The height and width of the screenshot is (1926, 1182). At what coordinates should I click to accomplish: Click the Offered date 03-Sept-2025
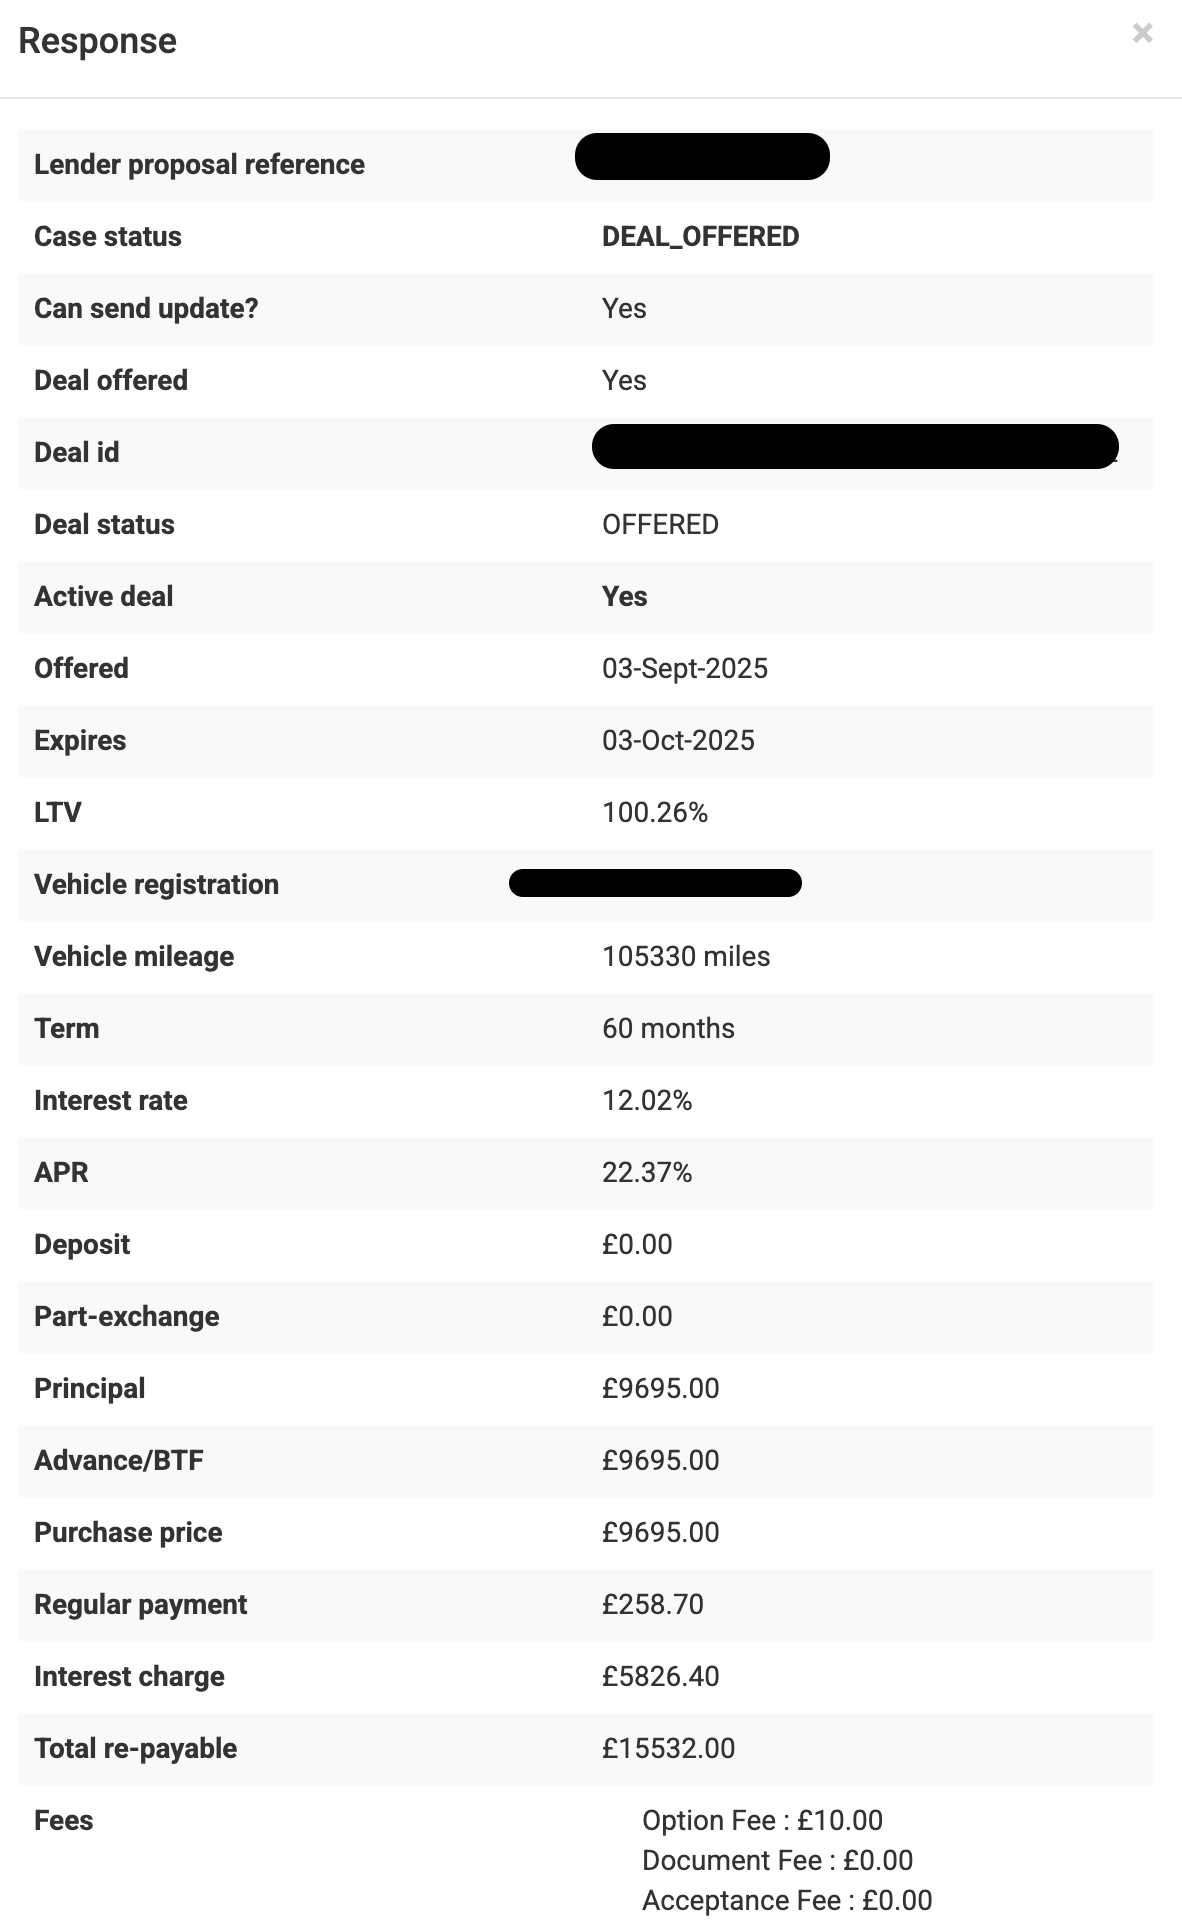(x=684, y=668)
